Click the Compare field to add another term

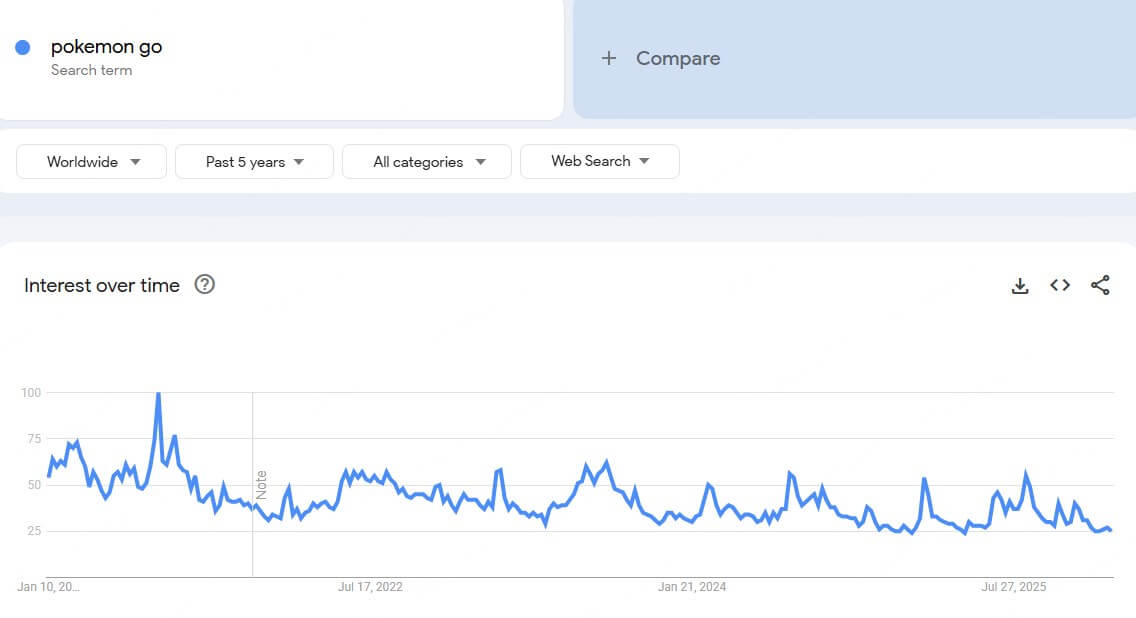coord(678,58)
